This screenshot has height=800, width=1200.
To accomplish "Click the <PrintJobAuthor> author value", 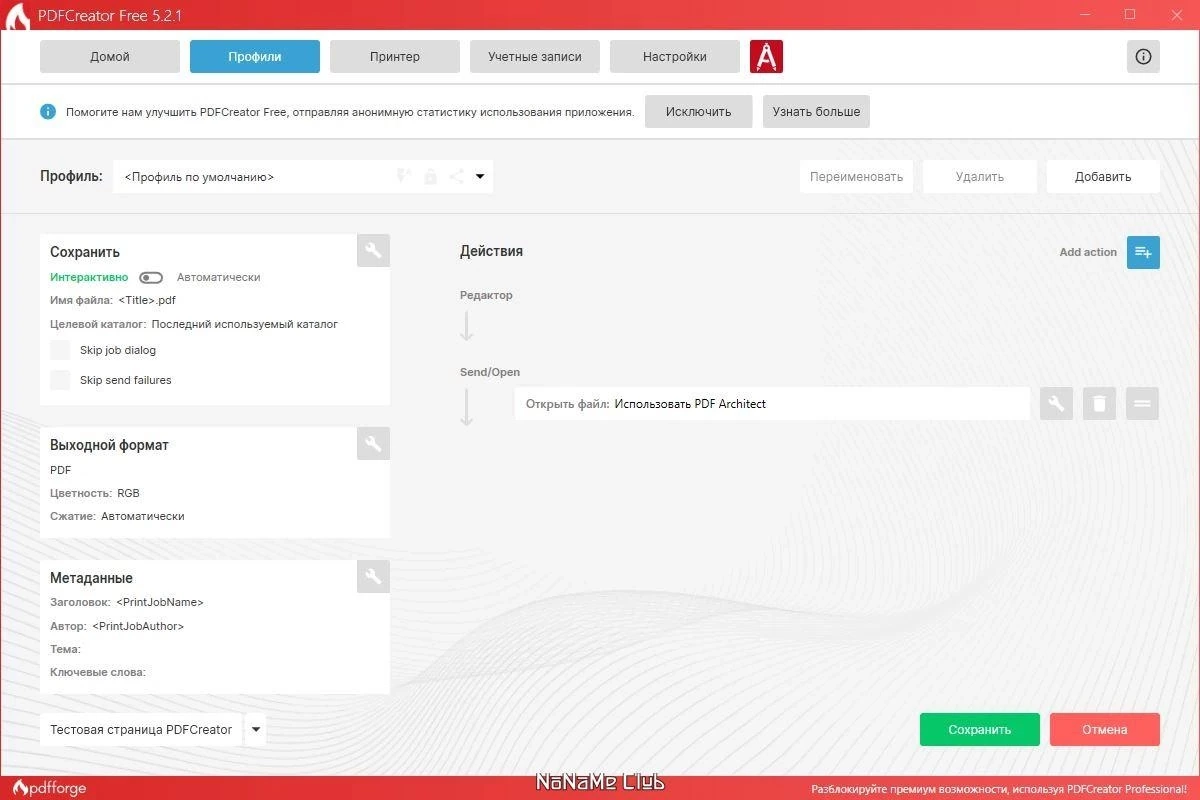I will point(138,626).
